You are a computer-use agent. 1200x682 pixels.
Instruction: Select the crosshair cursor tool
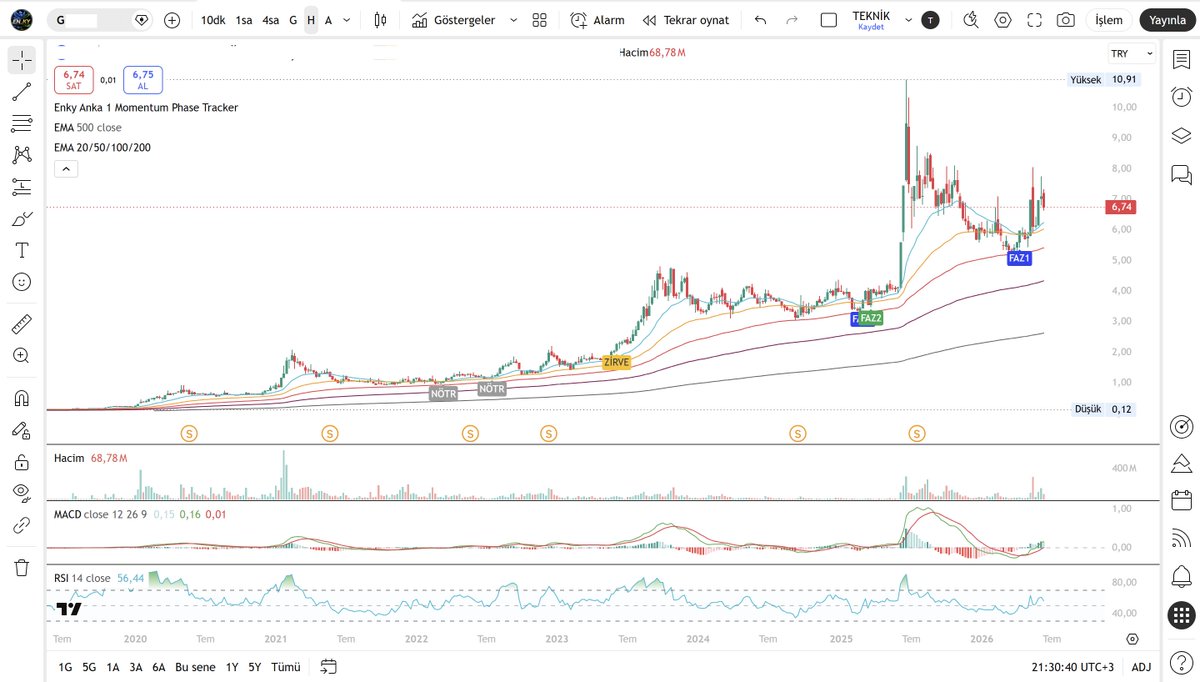(22, 60)
